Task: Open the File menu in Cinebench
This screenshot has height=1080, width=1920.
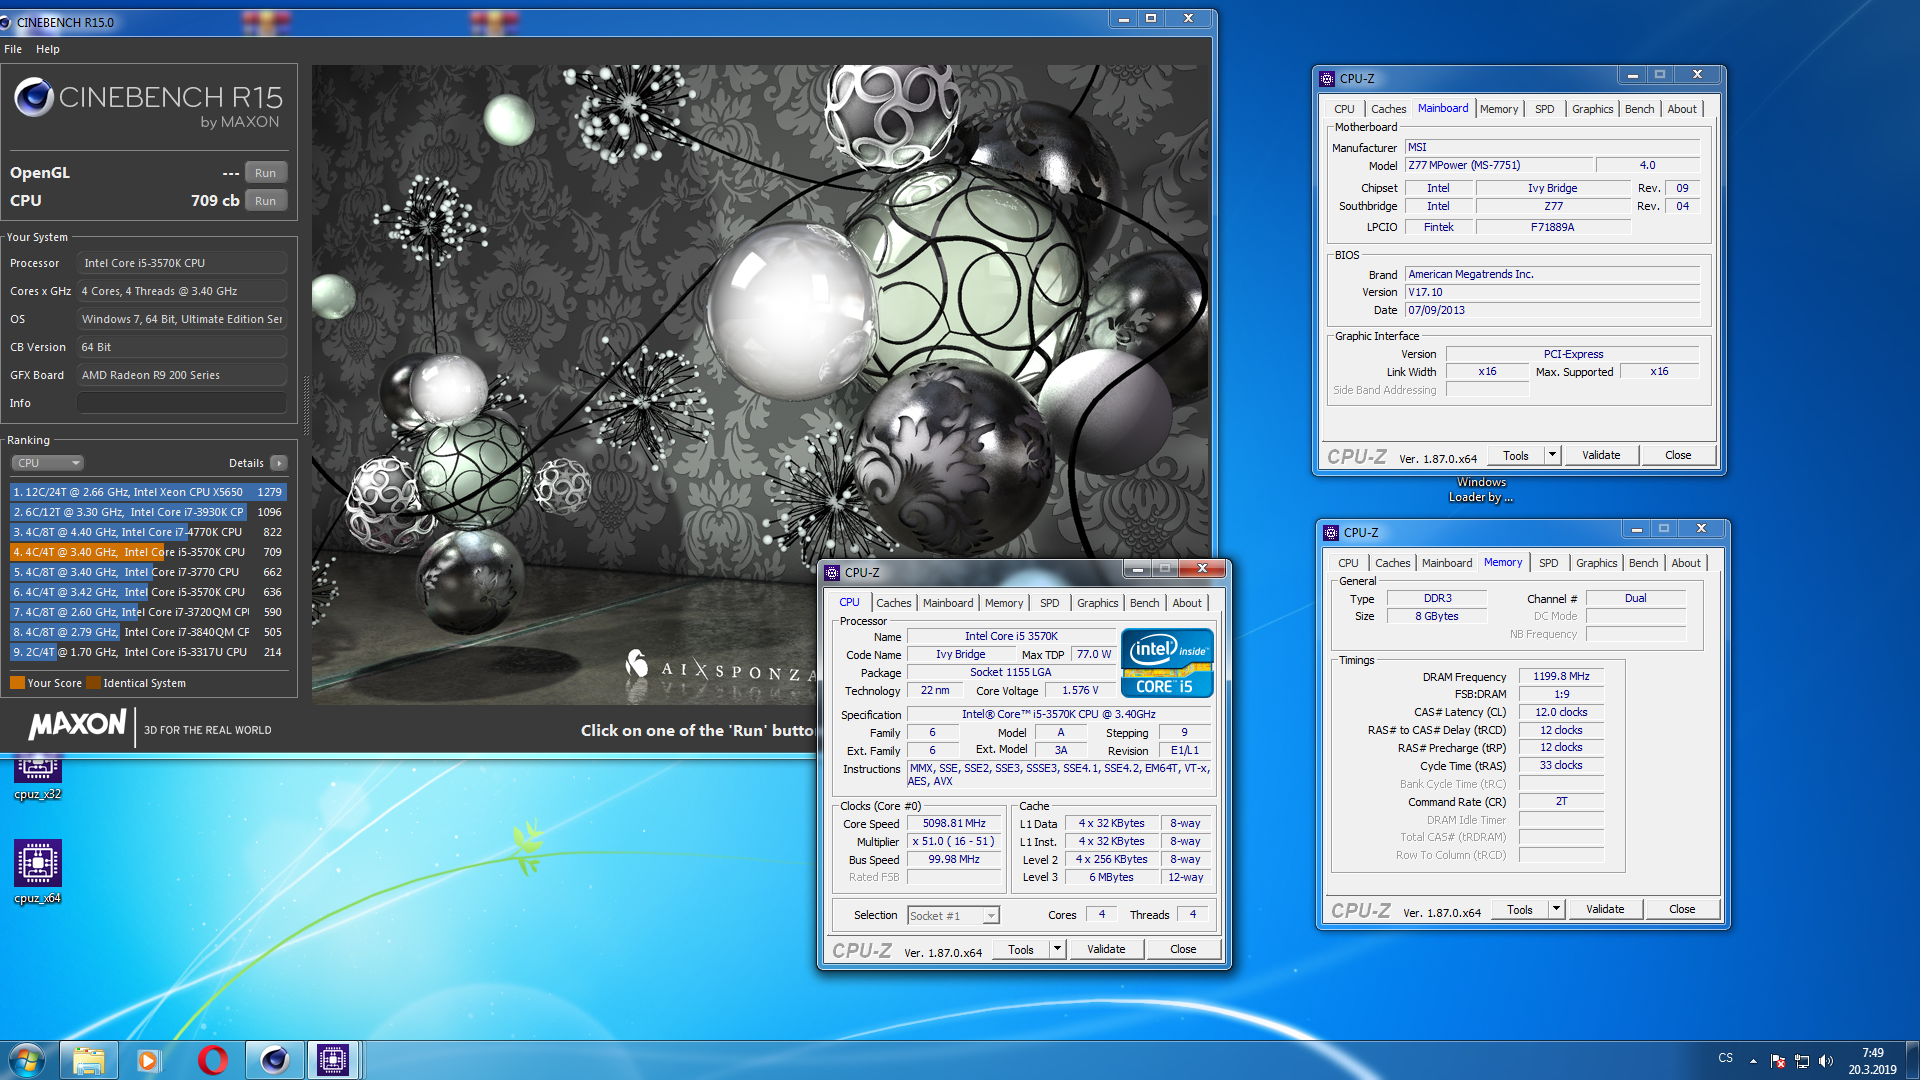Action: pyautogui.click(x=13, y=49)
